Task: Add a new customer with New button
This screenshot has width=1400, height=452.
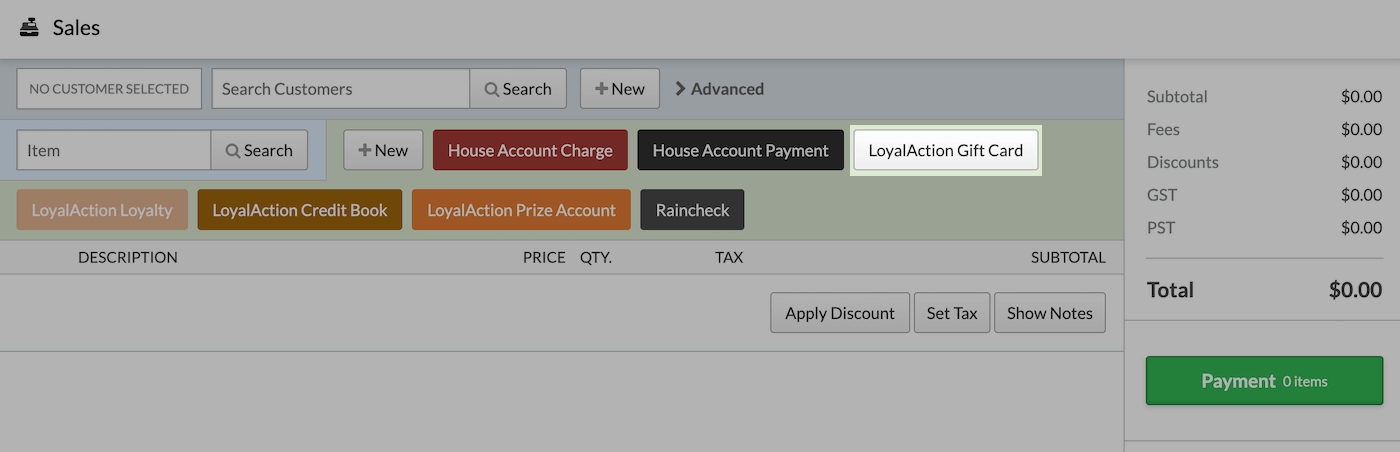Action: click(x=620, y=88)
